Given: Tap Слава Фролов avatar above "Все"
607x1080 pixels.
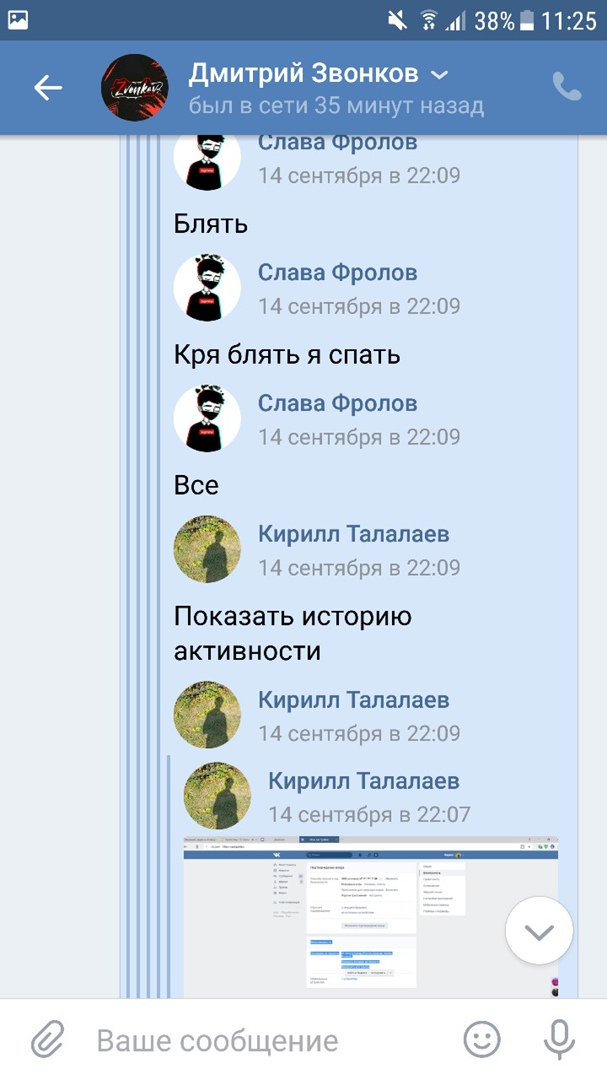Looking at the screenshot, I should coord(207,418).
